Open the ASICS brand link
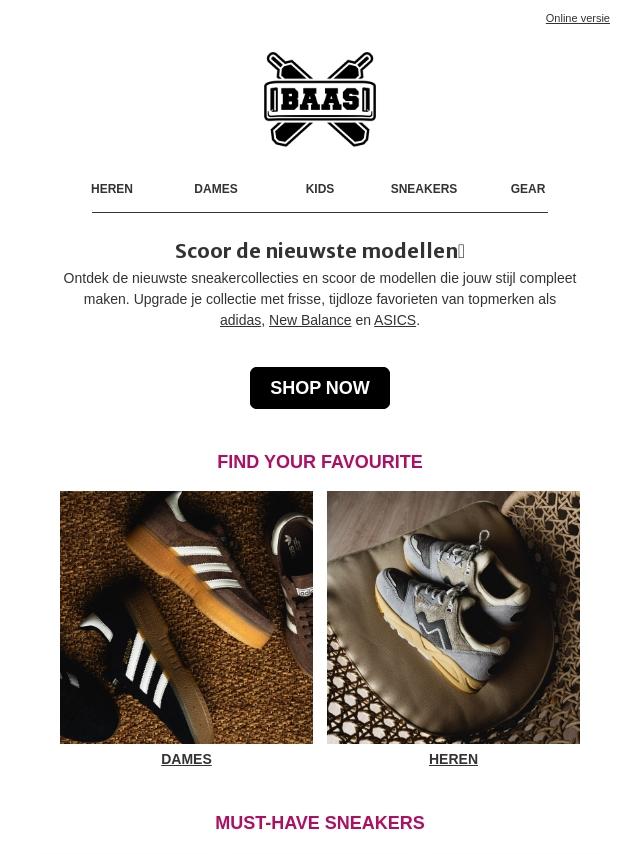This screenshot has height=854, width=640. pyautogui.click(x=395, y=320)
